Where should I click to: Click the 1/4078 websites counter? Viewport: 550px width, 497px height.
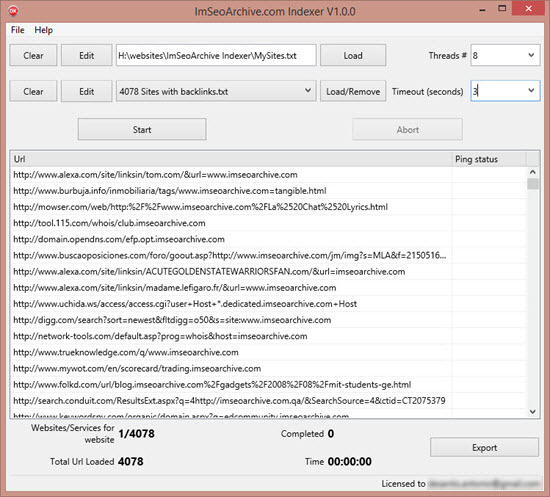(136, 434)
